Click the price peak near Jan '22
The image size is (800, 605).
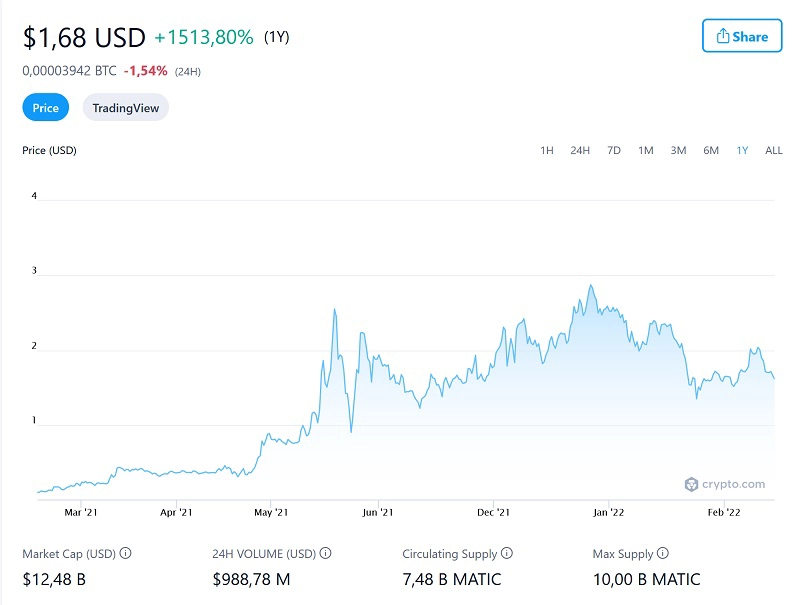591,286
